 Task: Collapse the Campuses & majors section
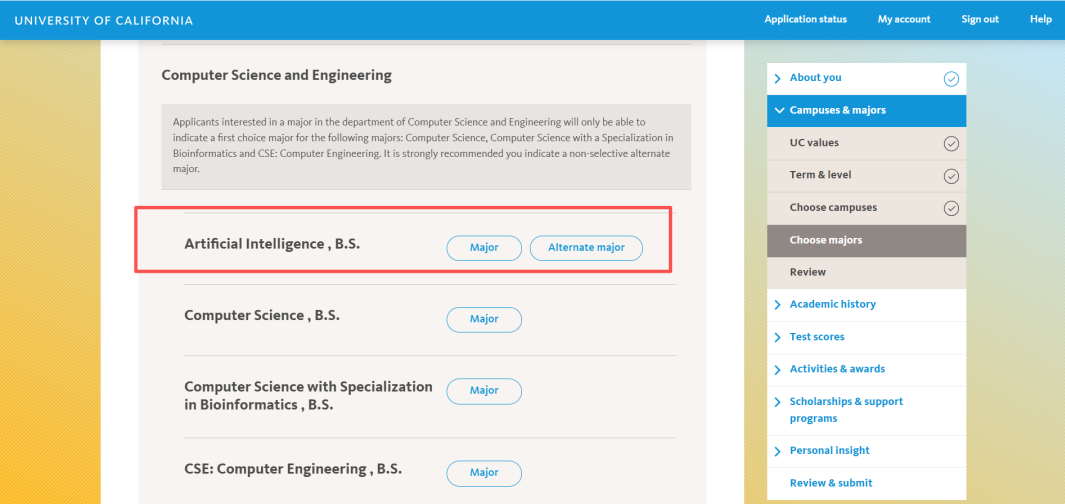pyautogui.click(x=777, y=110)
